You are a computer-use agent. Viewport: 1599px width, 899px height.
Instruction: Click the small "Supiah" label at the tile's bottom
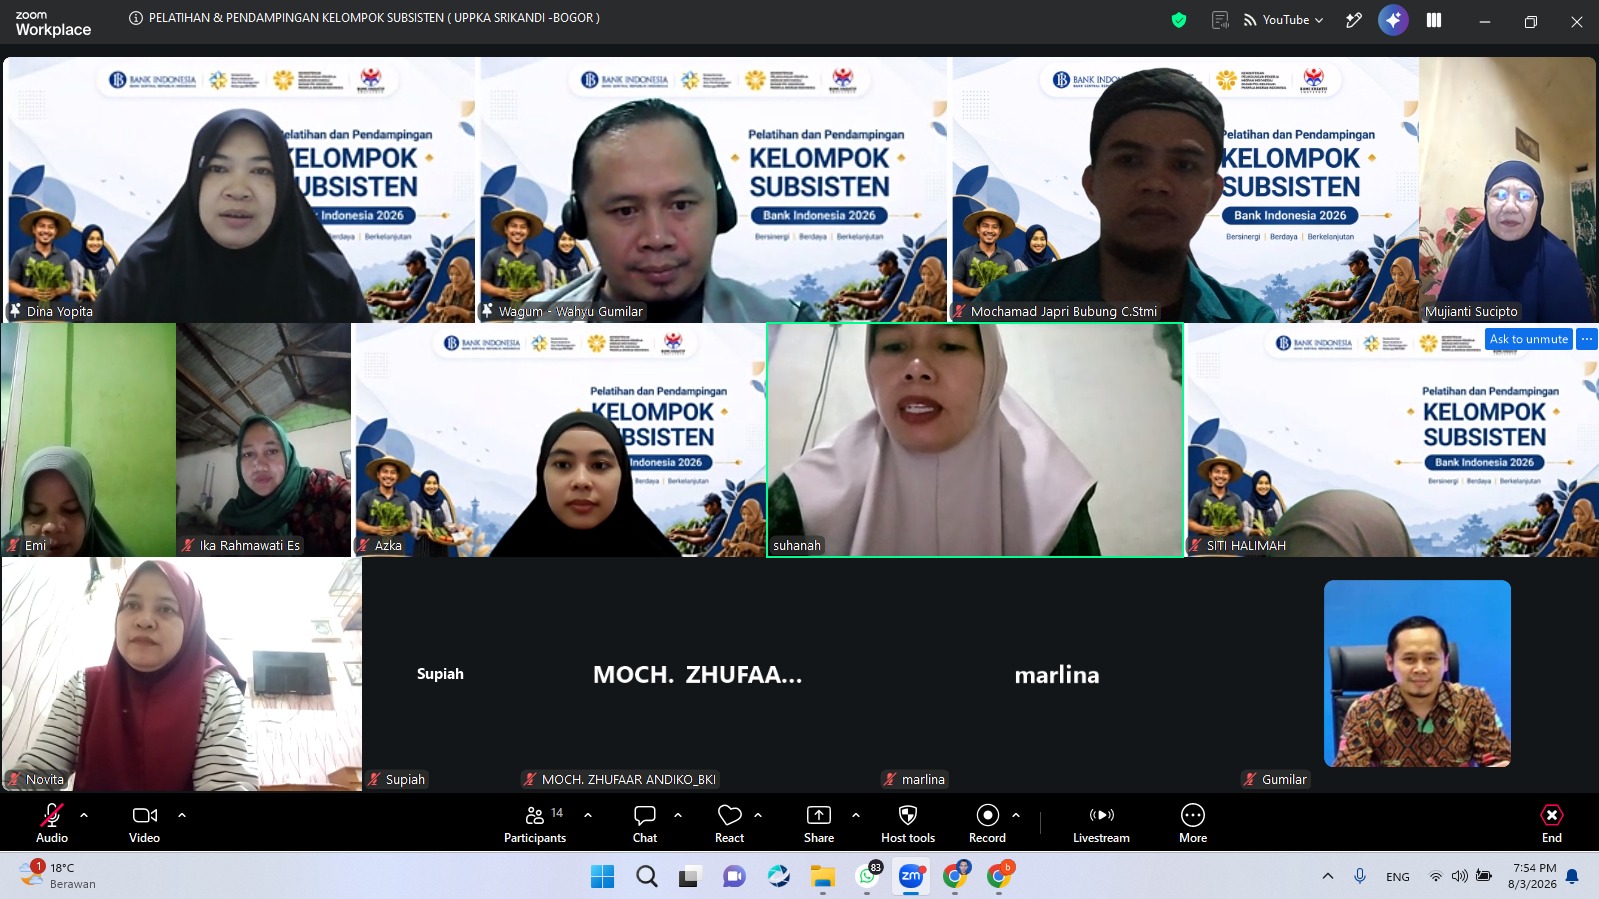[x=405, y=779]
